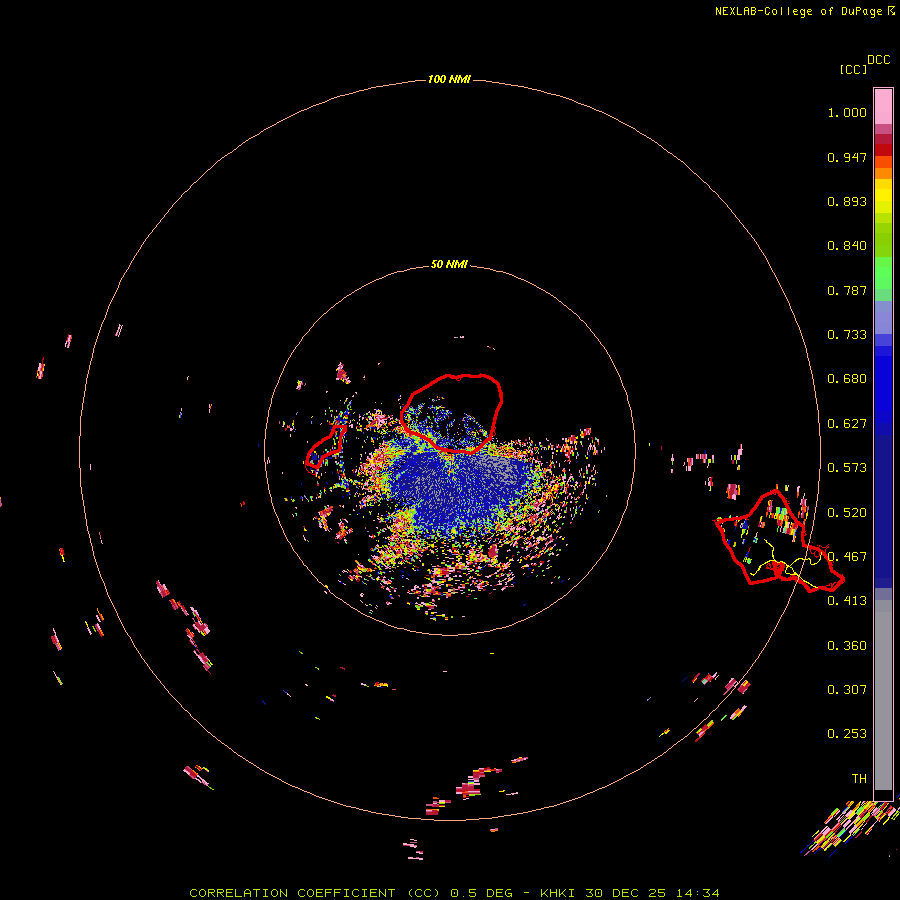The width and height of the screenshot is (900, 900).
Task: Click the TH threshold label on the scale
Action: [x=859, y=779]
